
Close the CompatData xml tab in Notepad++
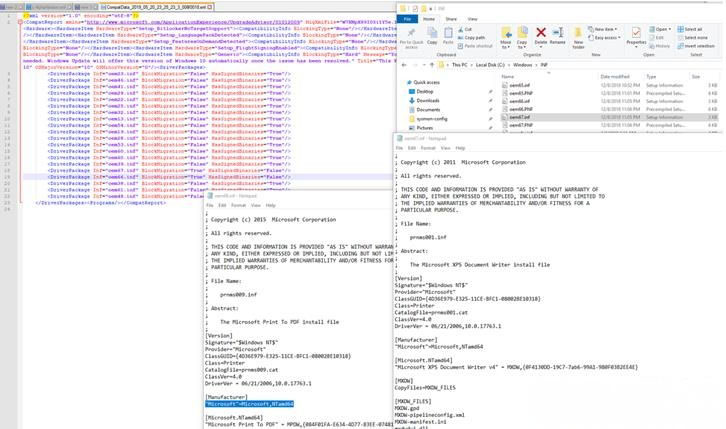click(x=210, y=7)
